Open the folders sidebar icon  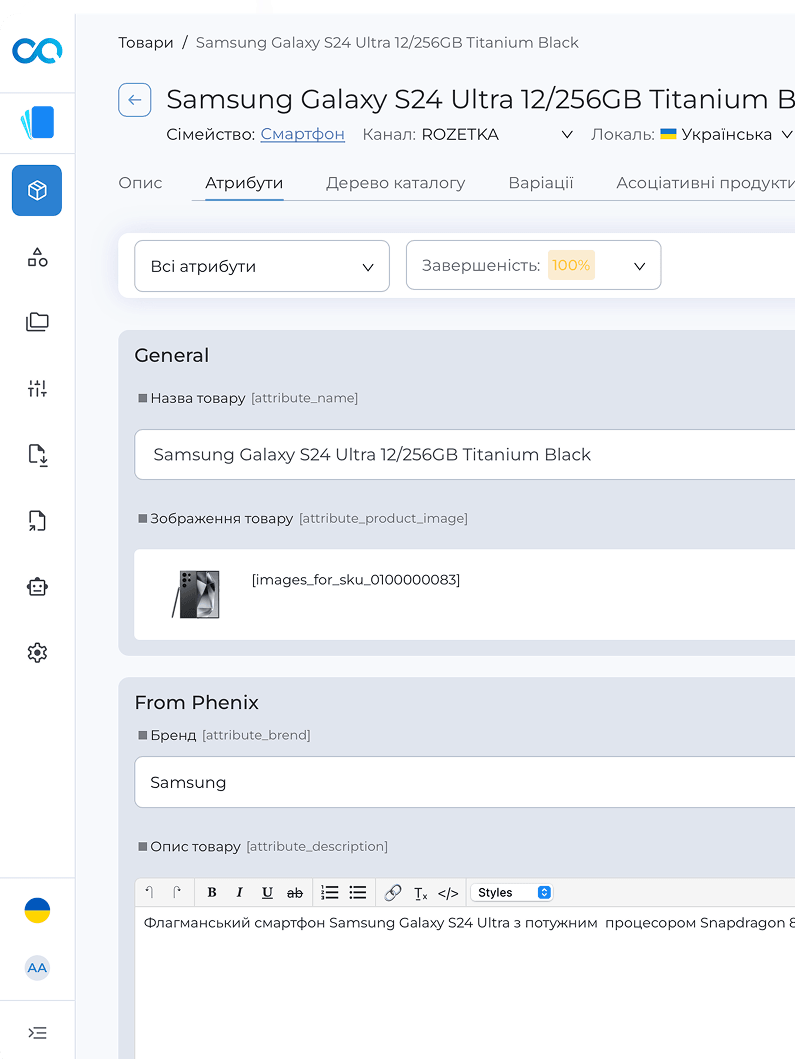[37, 322]
